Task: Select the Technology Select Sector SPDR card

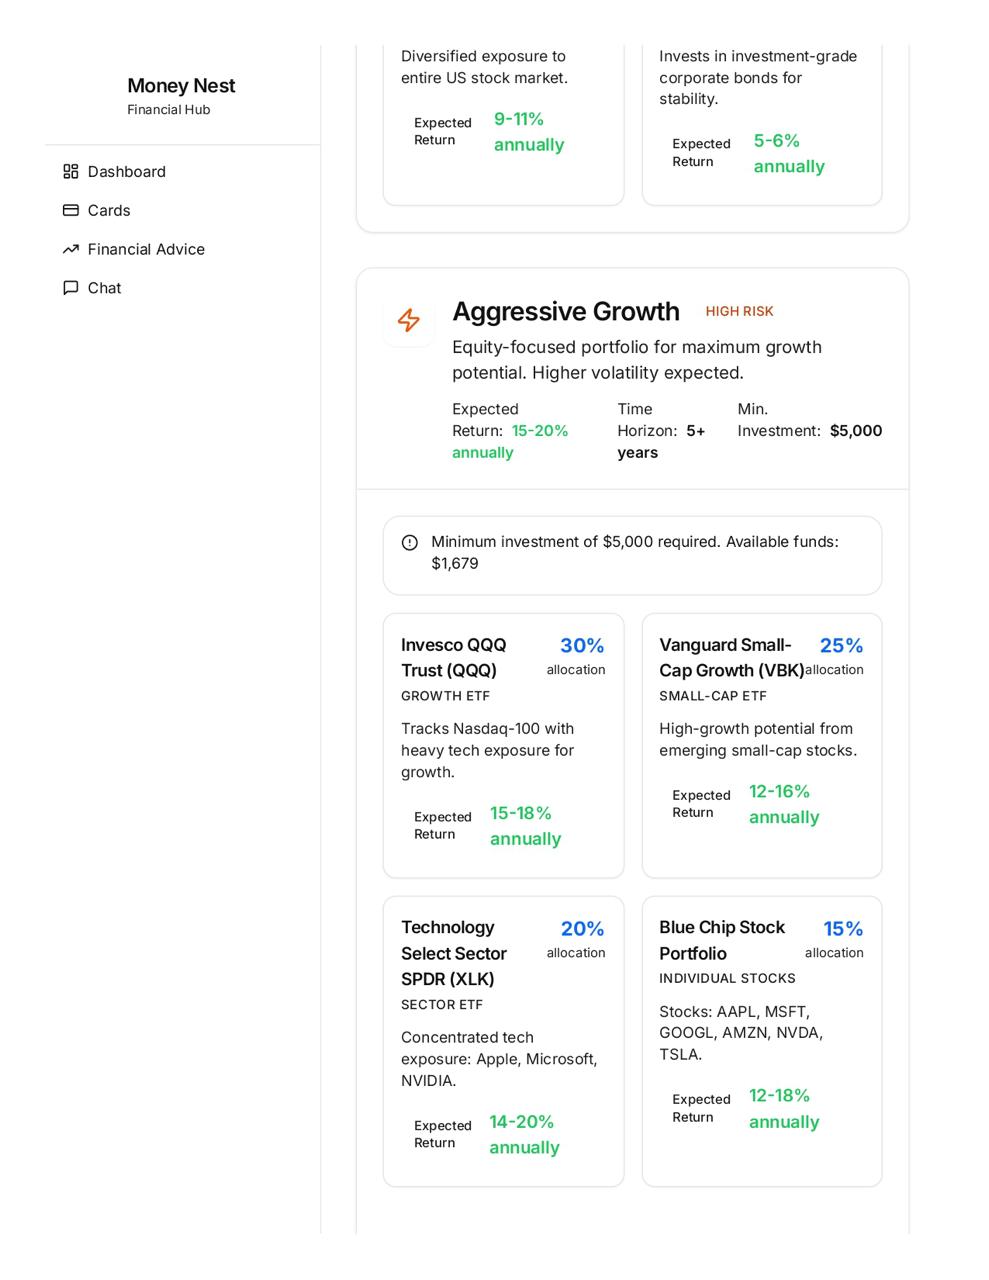Action: 503,1041
